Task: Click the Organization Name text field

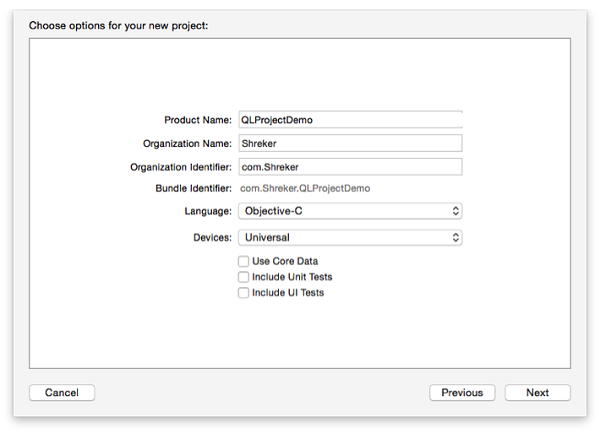Action: tap(350, 143)
